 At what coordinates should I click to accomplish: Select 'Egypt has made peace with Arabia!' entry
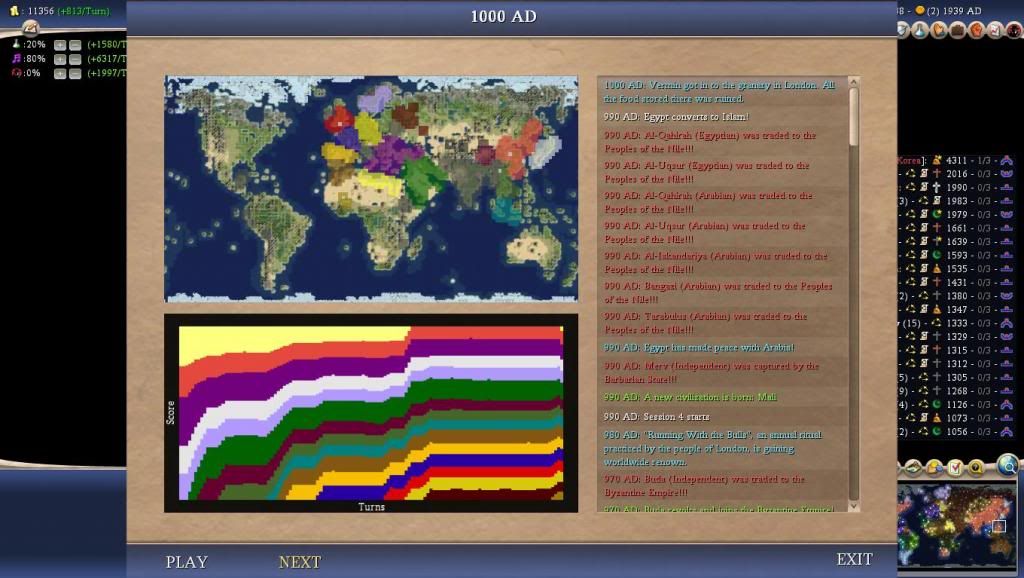pos(721,347)
